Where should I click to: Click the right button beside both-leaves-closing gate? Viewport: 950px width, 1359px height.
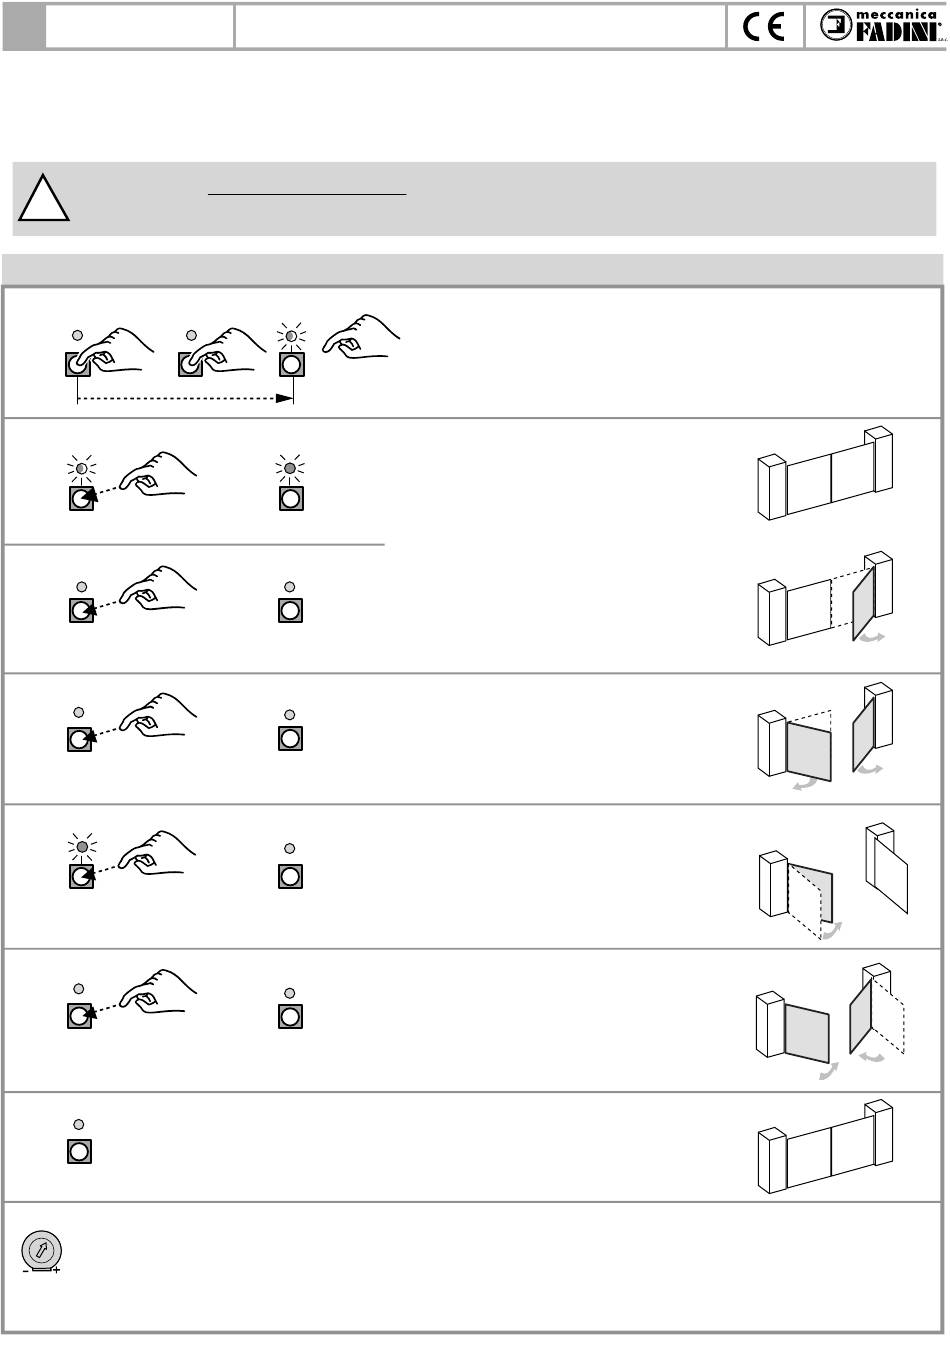point(290,1017)
